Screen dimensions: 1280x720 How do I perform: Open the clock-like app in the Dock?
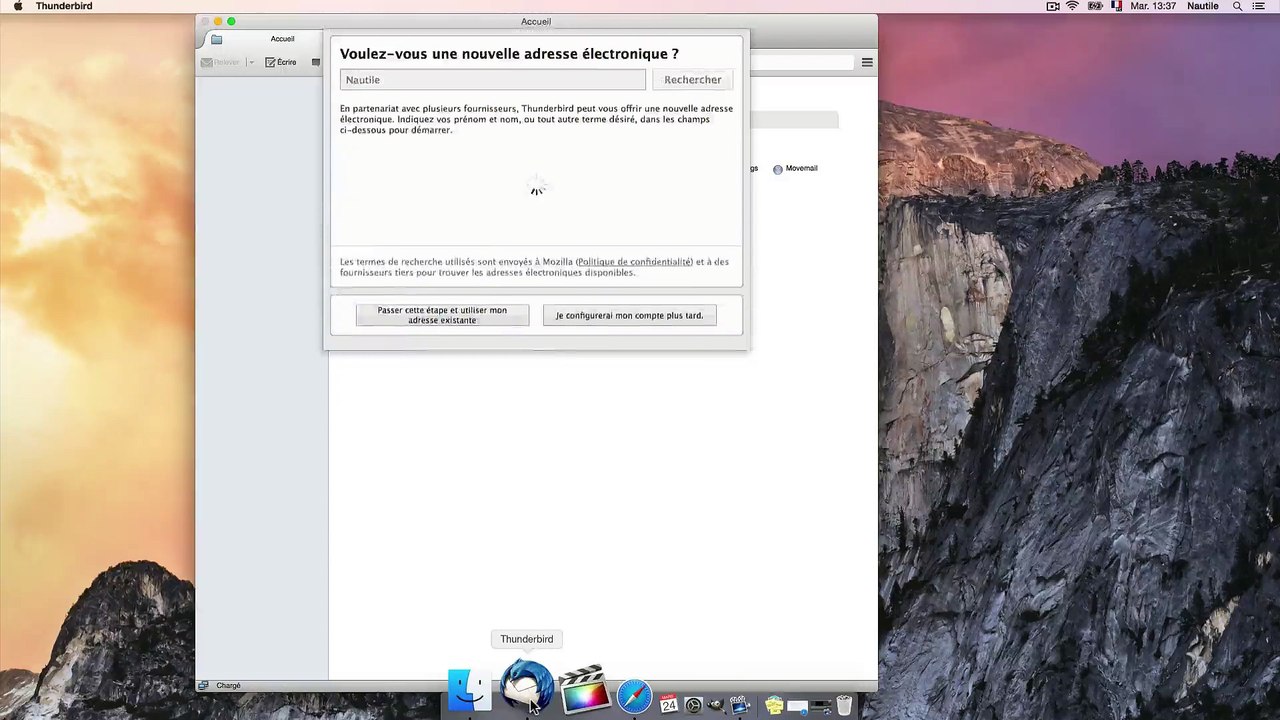(x=693, y=705)
